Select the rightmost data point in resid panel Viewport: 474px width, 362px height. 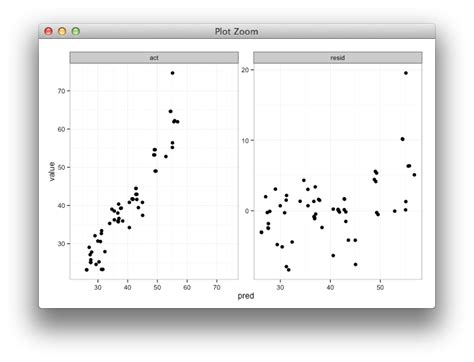point(414,175)
